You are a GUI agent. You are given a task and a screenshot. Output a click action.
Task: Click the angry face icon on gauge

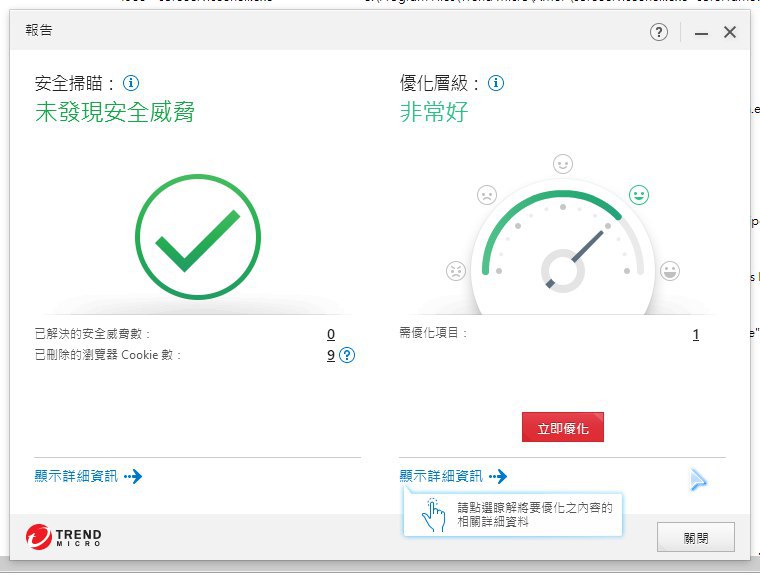tap(456, 271)
